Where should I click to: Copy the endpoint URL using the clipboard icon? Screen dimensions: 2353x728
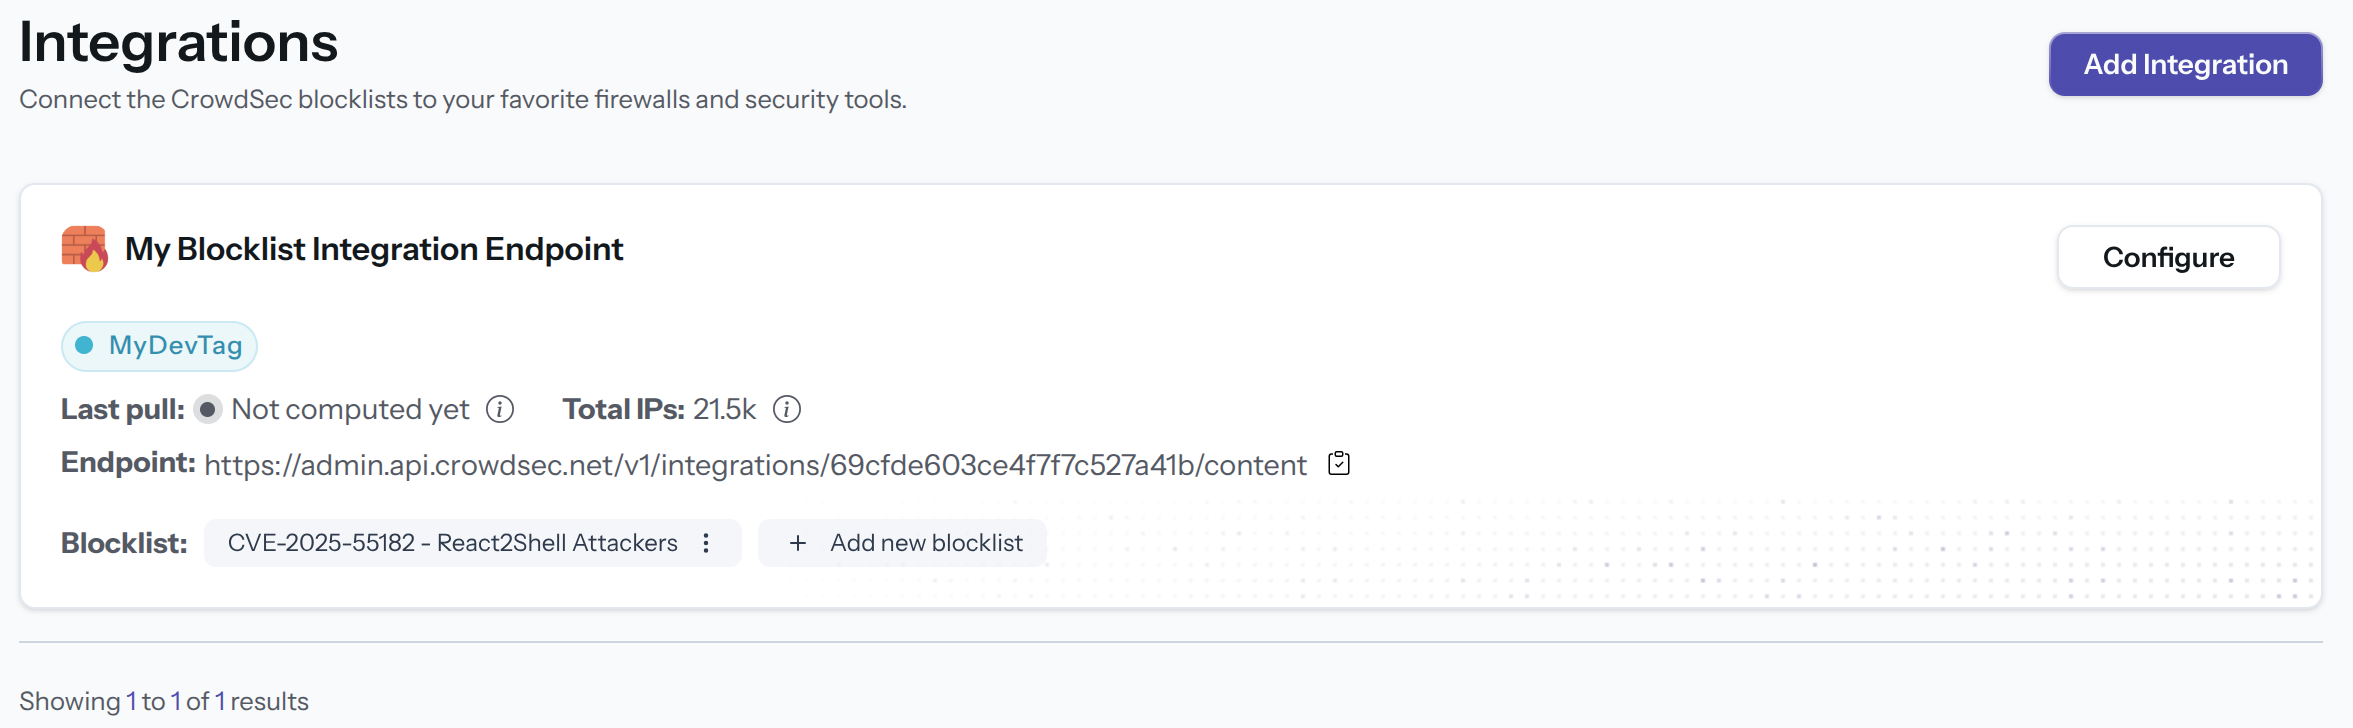click(1339, 463)
